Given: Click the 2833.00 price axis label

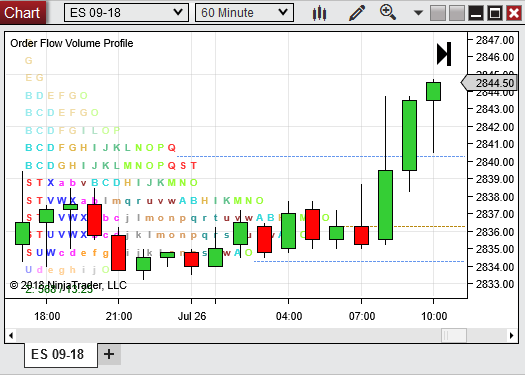Looking at the screenshot, I should pos(495,284).
